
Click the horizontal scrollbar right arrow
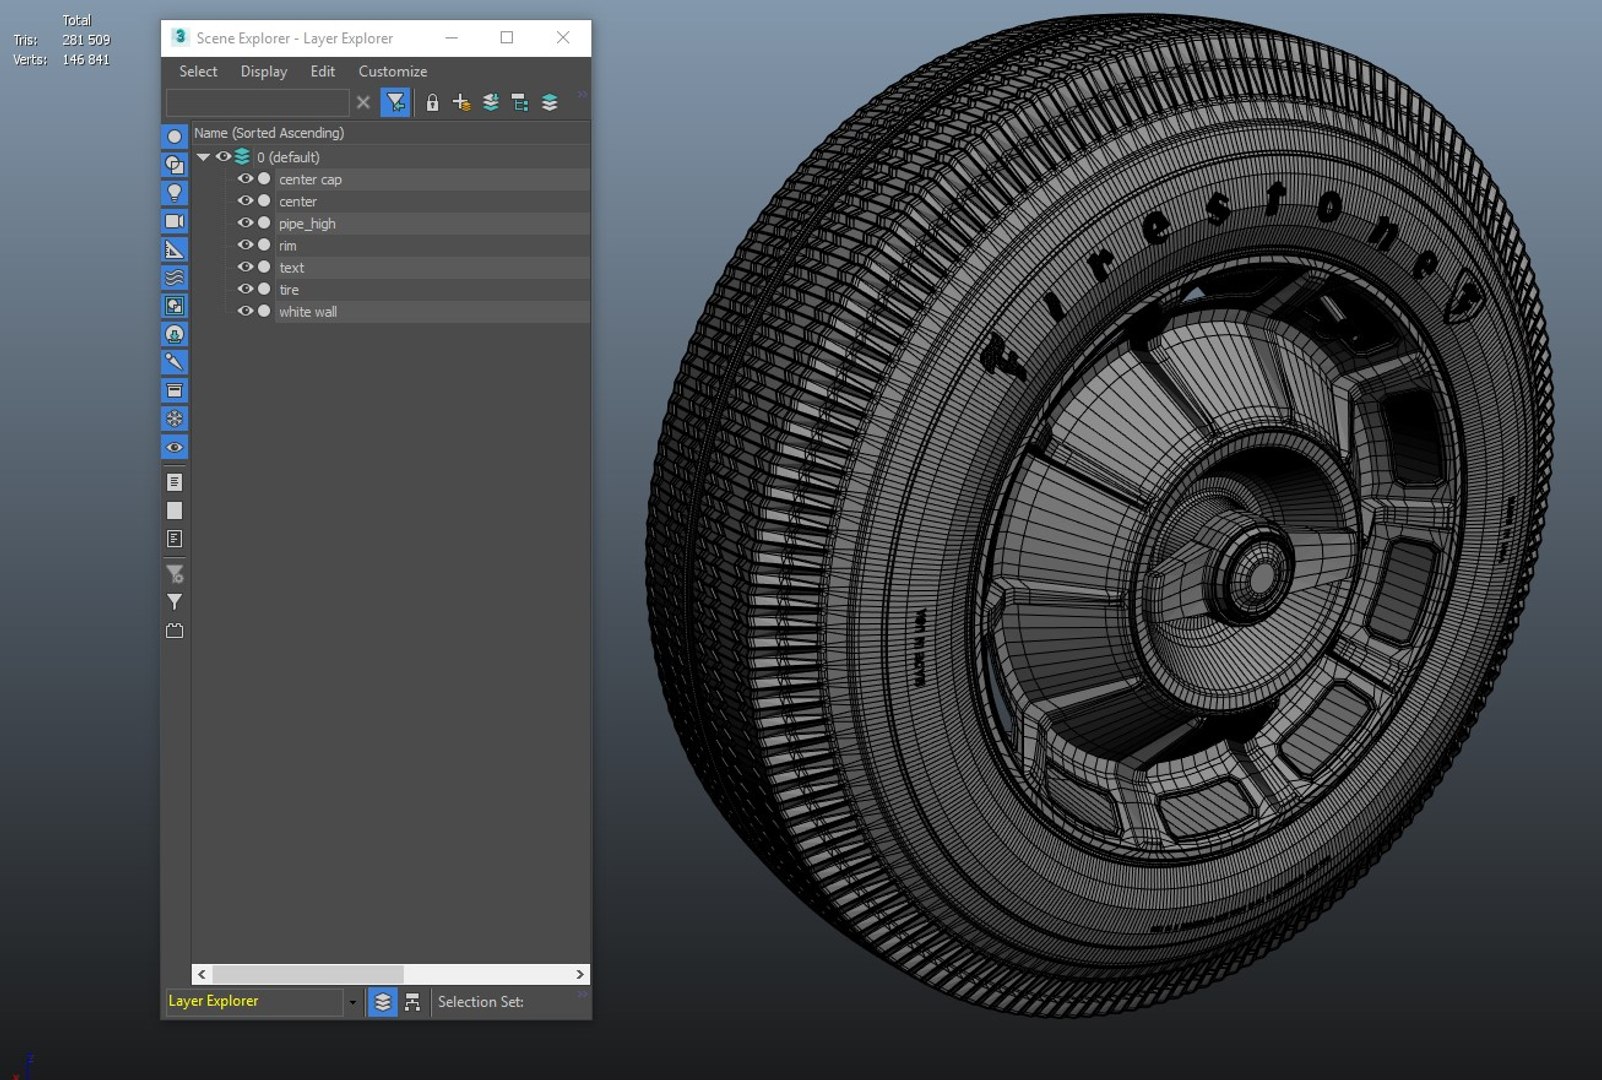tap(579, 974)
